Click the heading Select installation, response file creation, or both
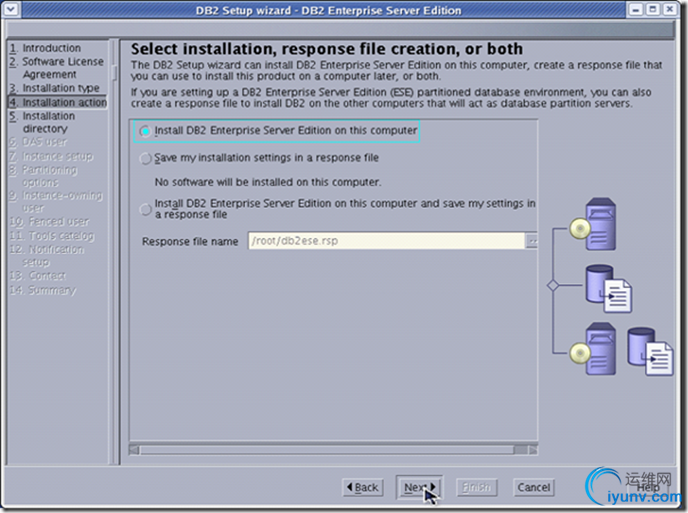 (327, 49)
